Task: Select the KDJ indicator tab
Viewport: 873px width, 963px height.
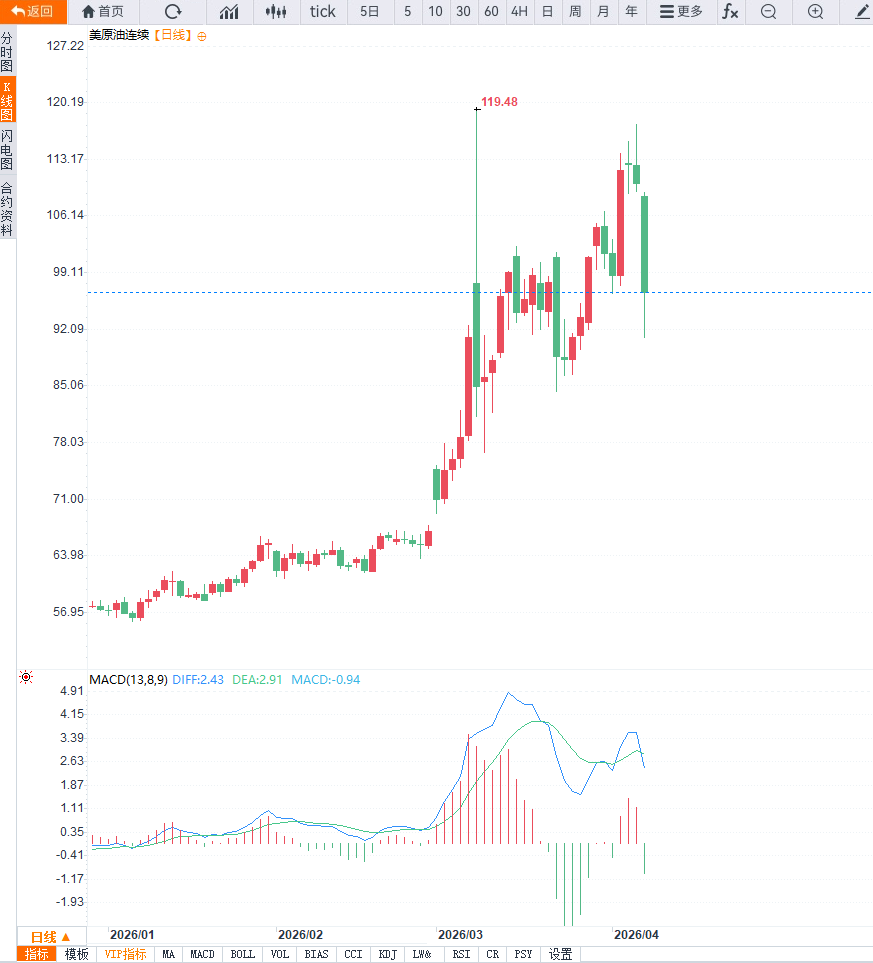Action: coord(387,954)
